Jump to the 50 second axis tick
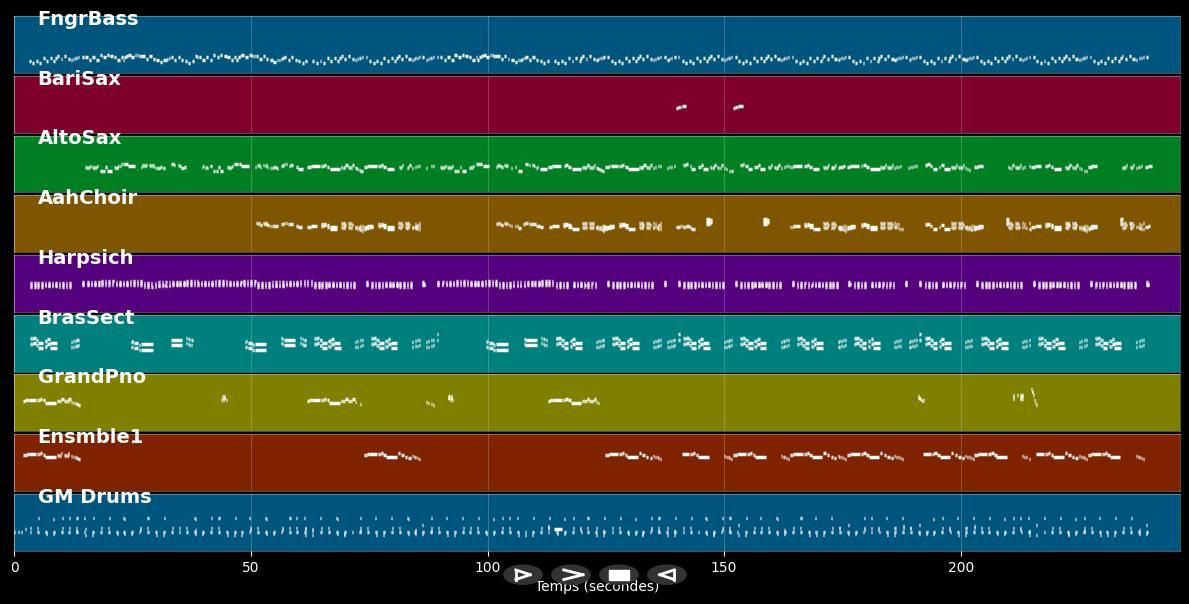The width and height of the screenshot is (1189, 604). 250,568
